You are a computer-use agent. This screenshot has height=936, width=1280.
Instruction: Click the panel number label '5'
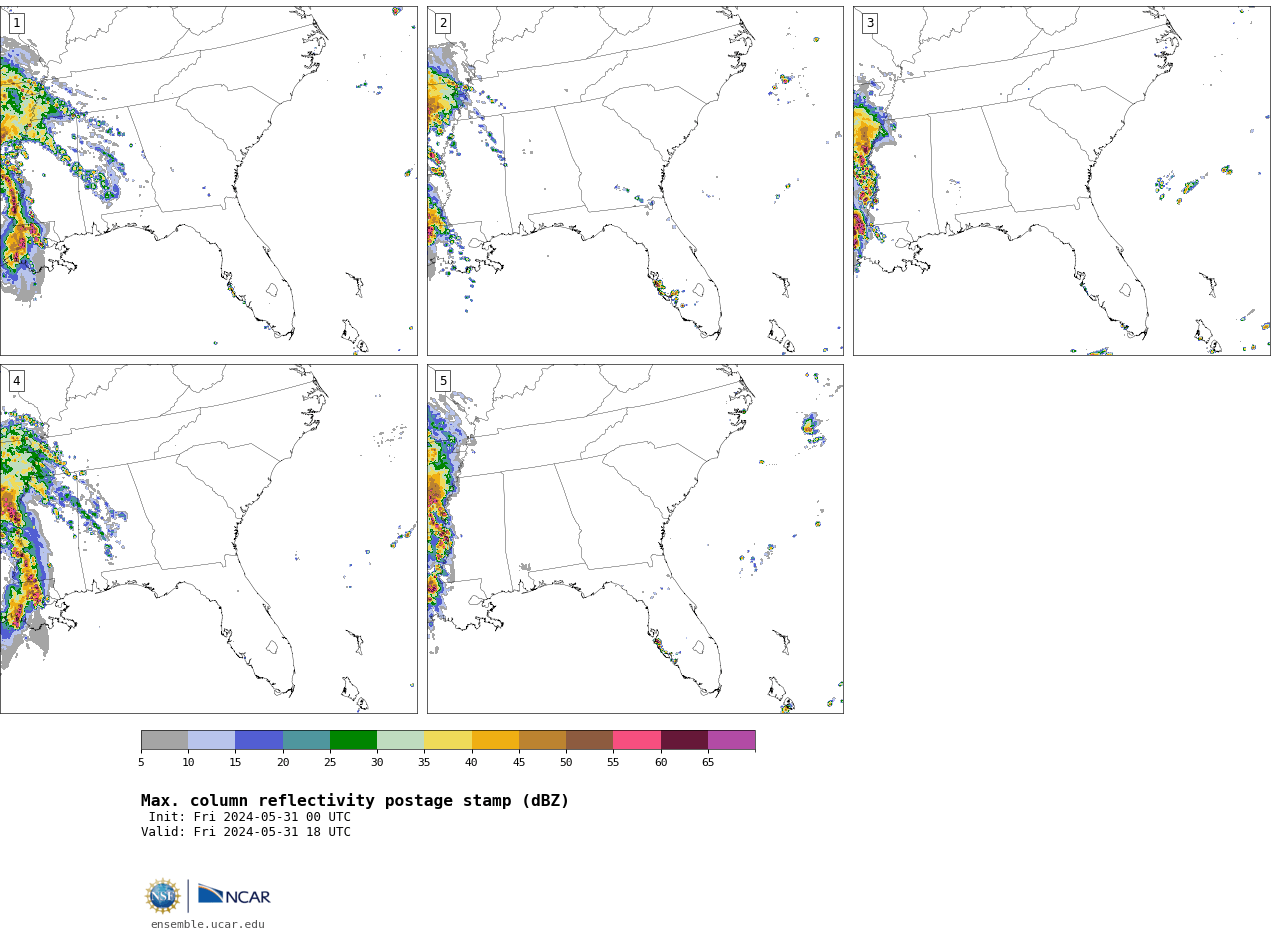click(443, 381)
